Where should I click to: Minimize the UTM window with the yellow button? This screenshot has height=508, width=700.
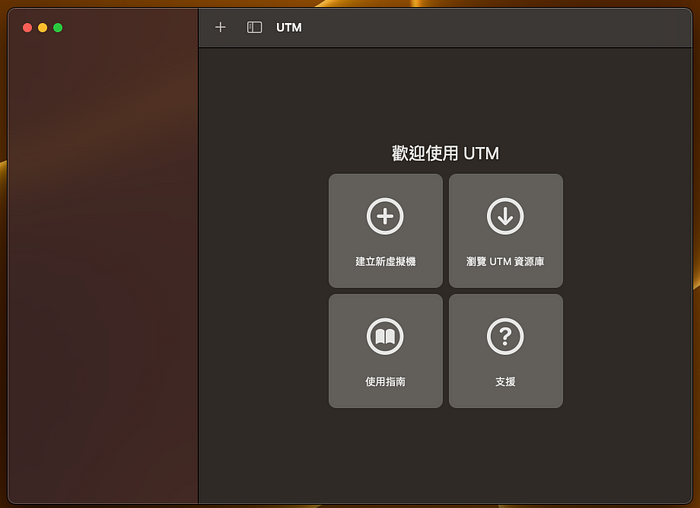(42, 28)
